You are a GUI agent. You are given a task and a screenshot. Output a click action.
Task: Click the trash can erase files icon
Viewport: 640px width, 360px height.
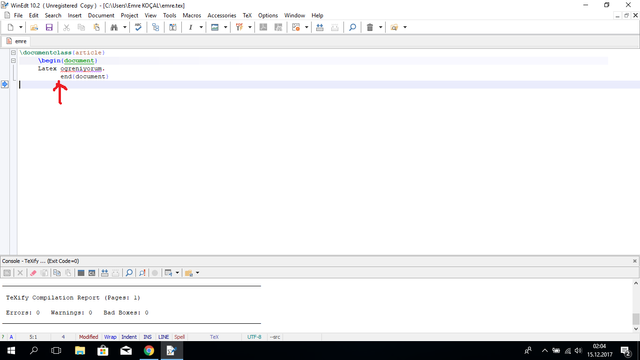click(x=370, y=27)
